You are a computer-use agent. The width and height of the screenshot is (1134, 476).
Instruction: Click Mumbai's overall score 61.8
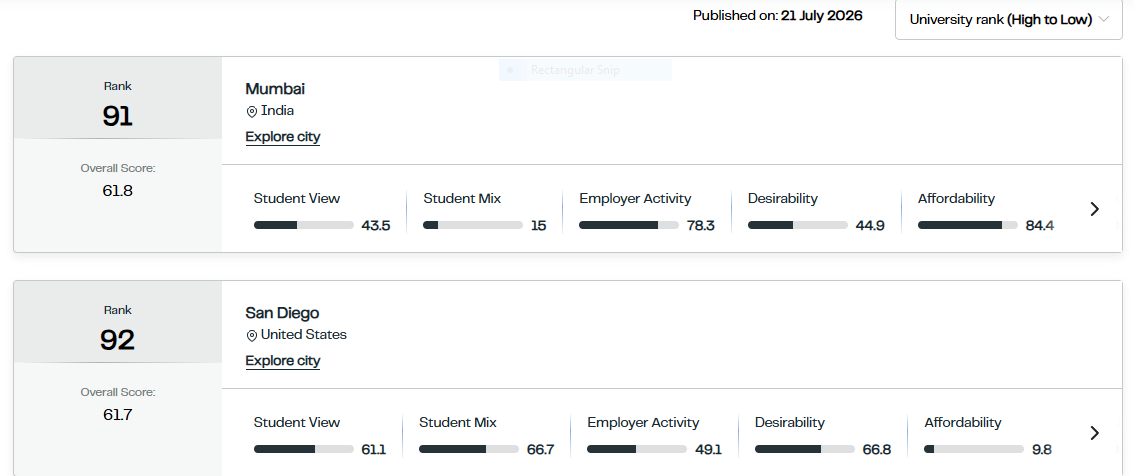pos(118,191)
